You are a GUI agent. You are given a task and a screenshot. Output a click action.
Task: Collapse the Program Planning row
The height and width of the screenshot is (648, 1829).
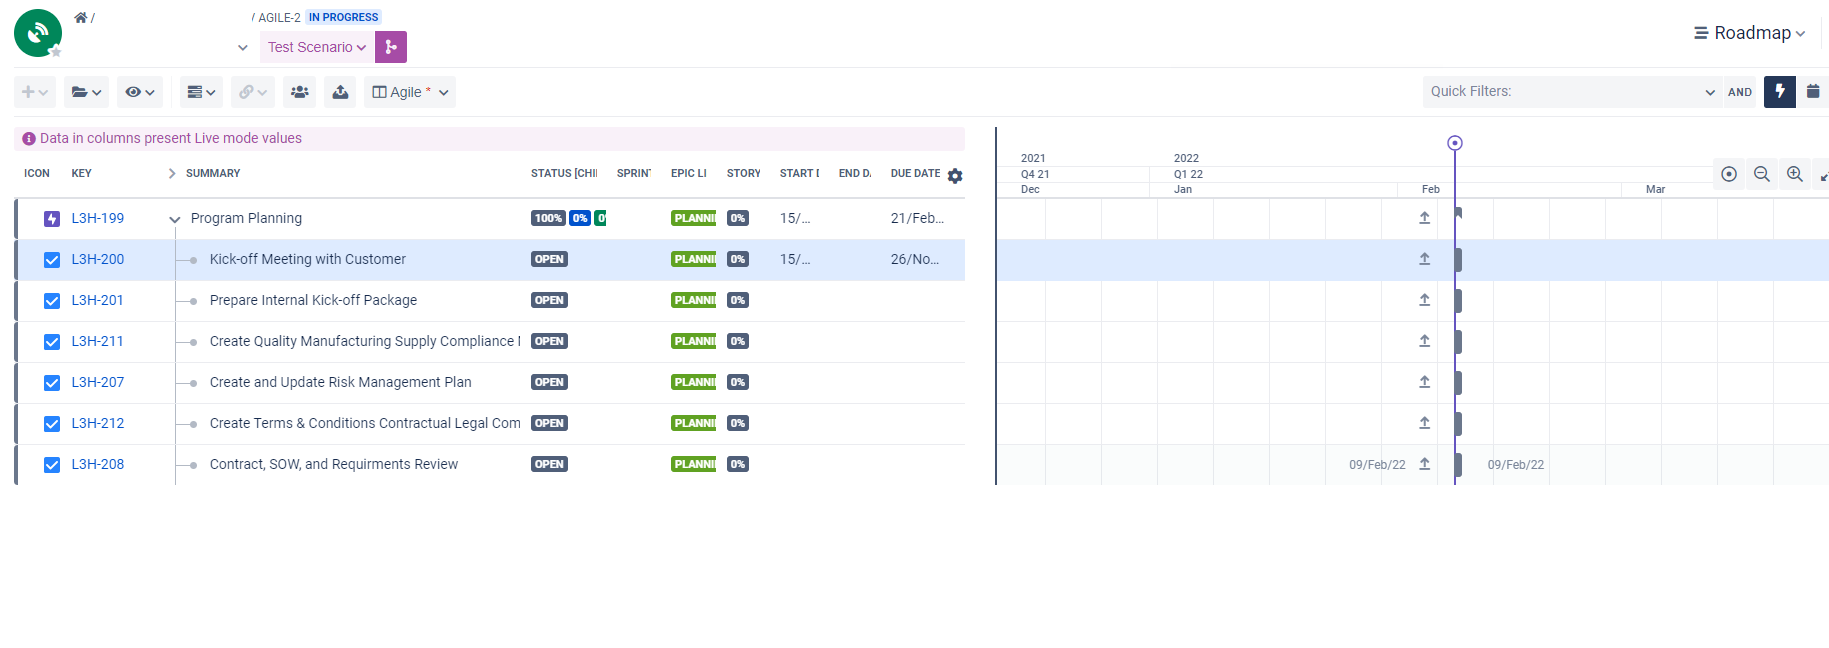(175, 219)
